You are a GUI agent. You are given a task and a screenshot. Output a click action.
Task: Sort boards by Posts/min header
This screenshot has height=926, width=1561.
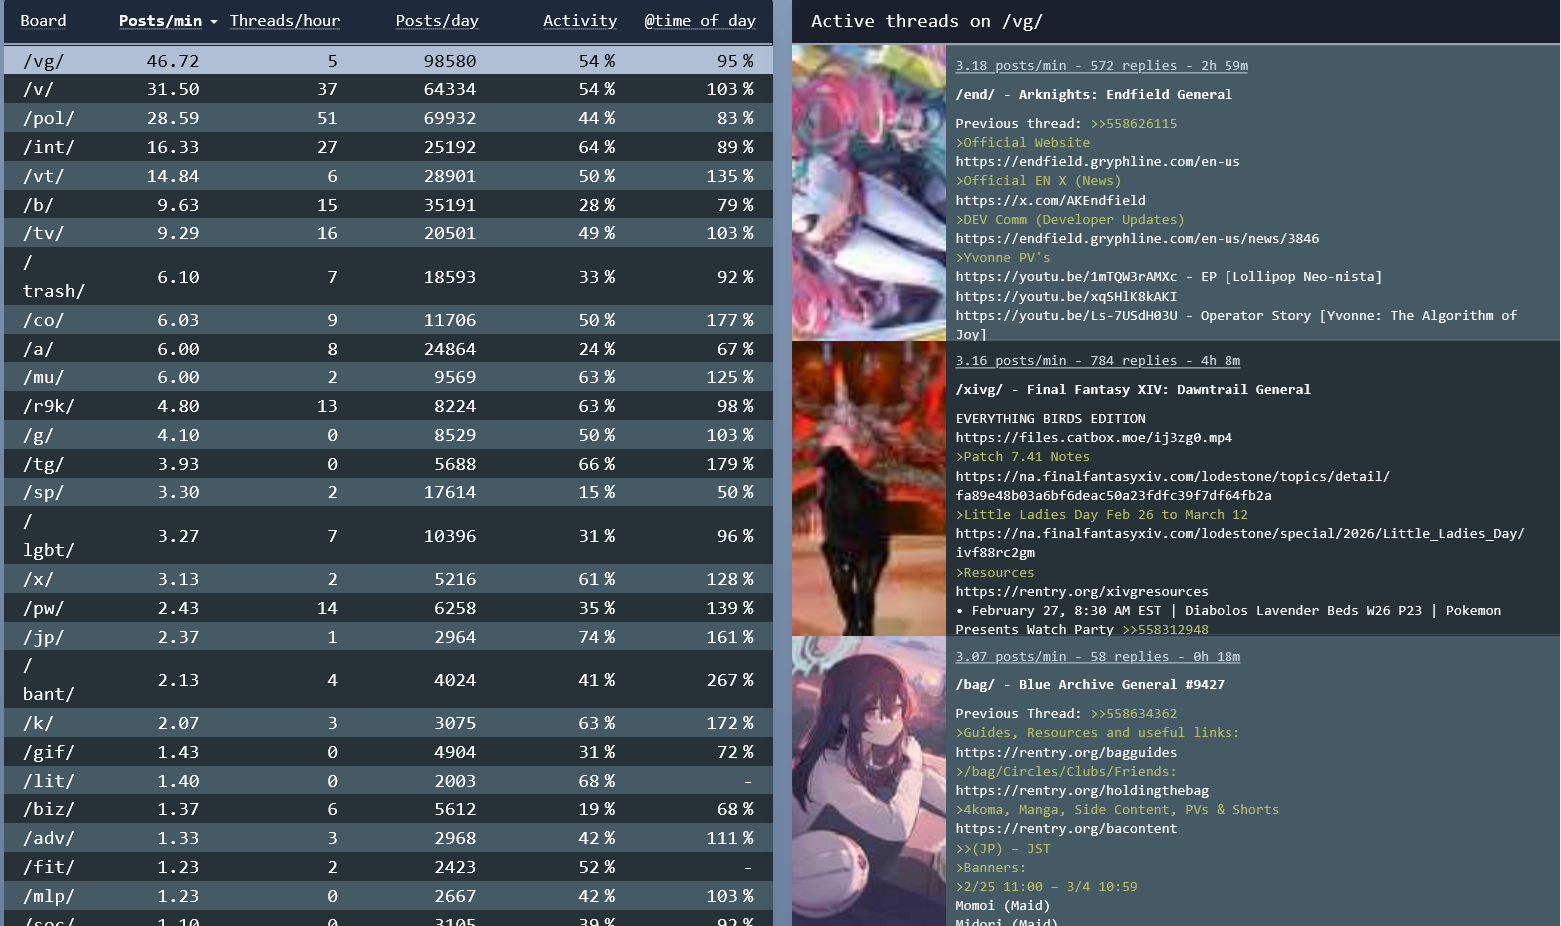tap(160, 21)
